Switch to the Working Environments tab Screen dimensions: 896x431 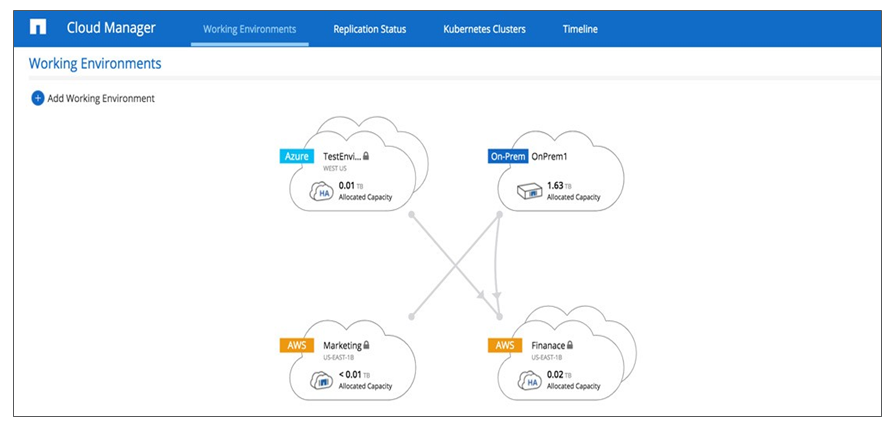coord(250,29)
